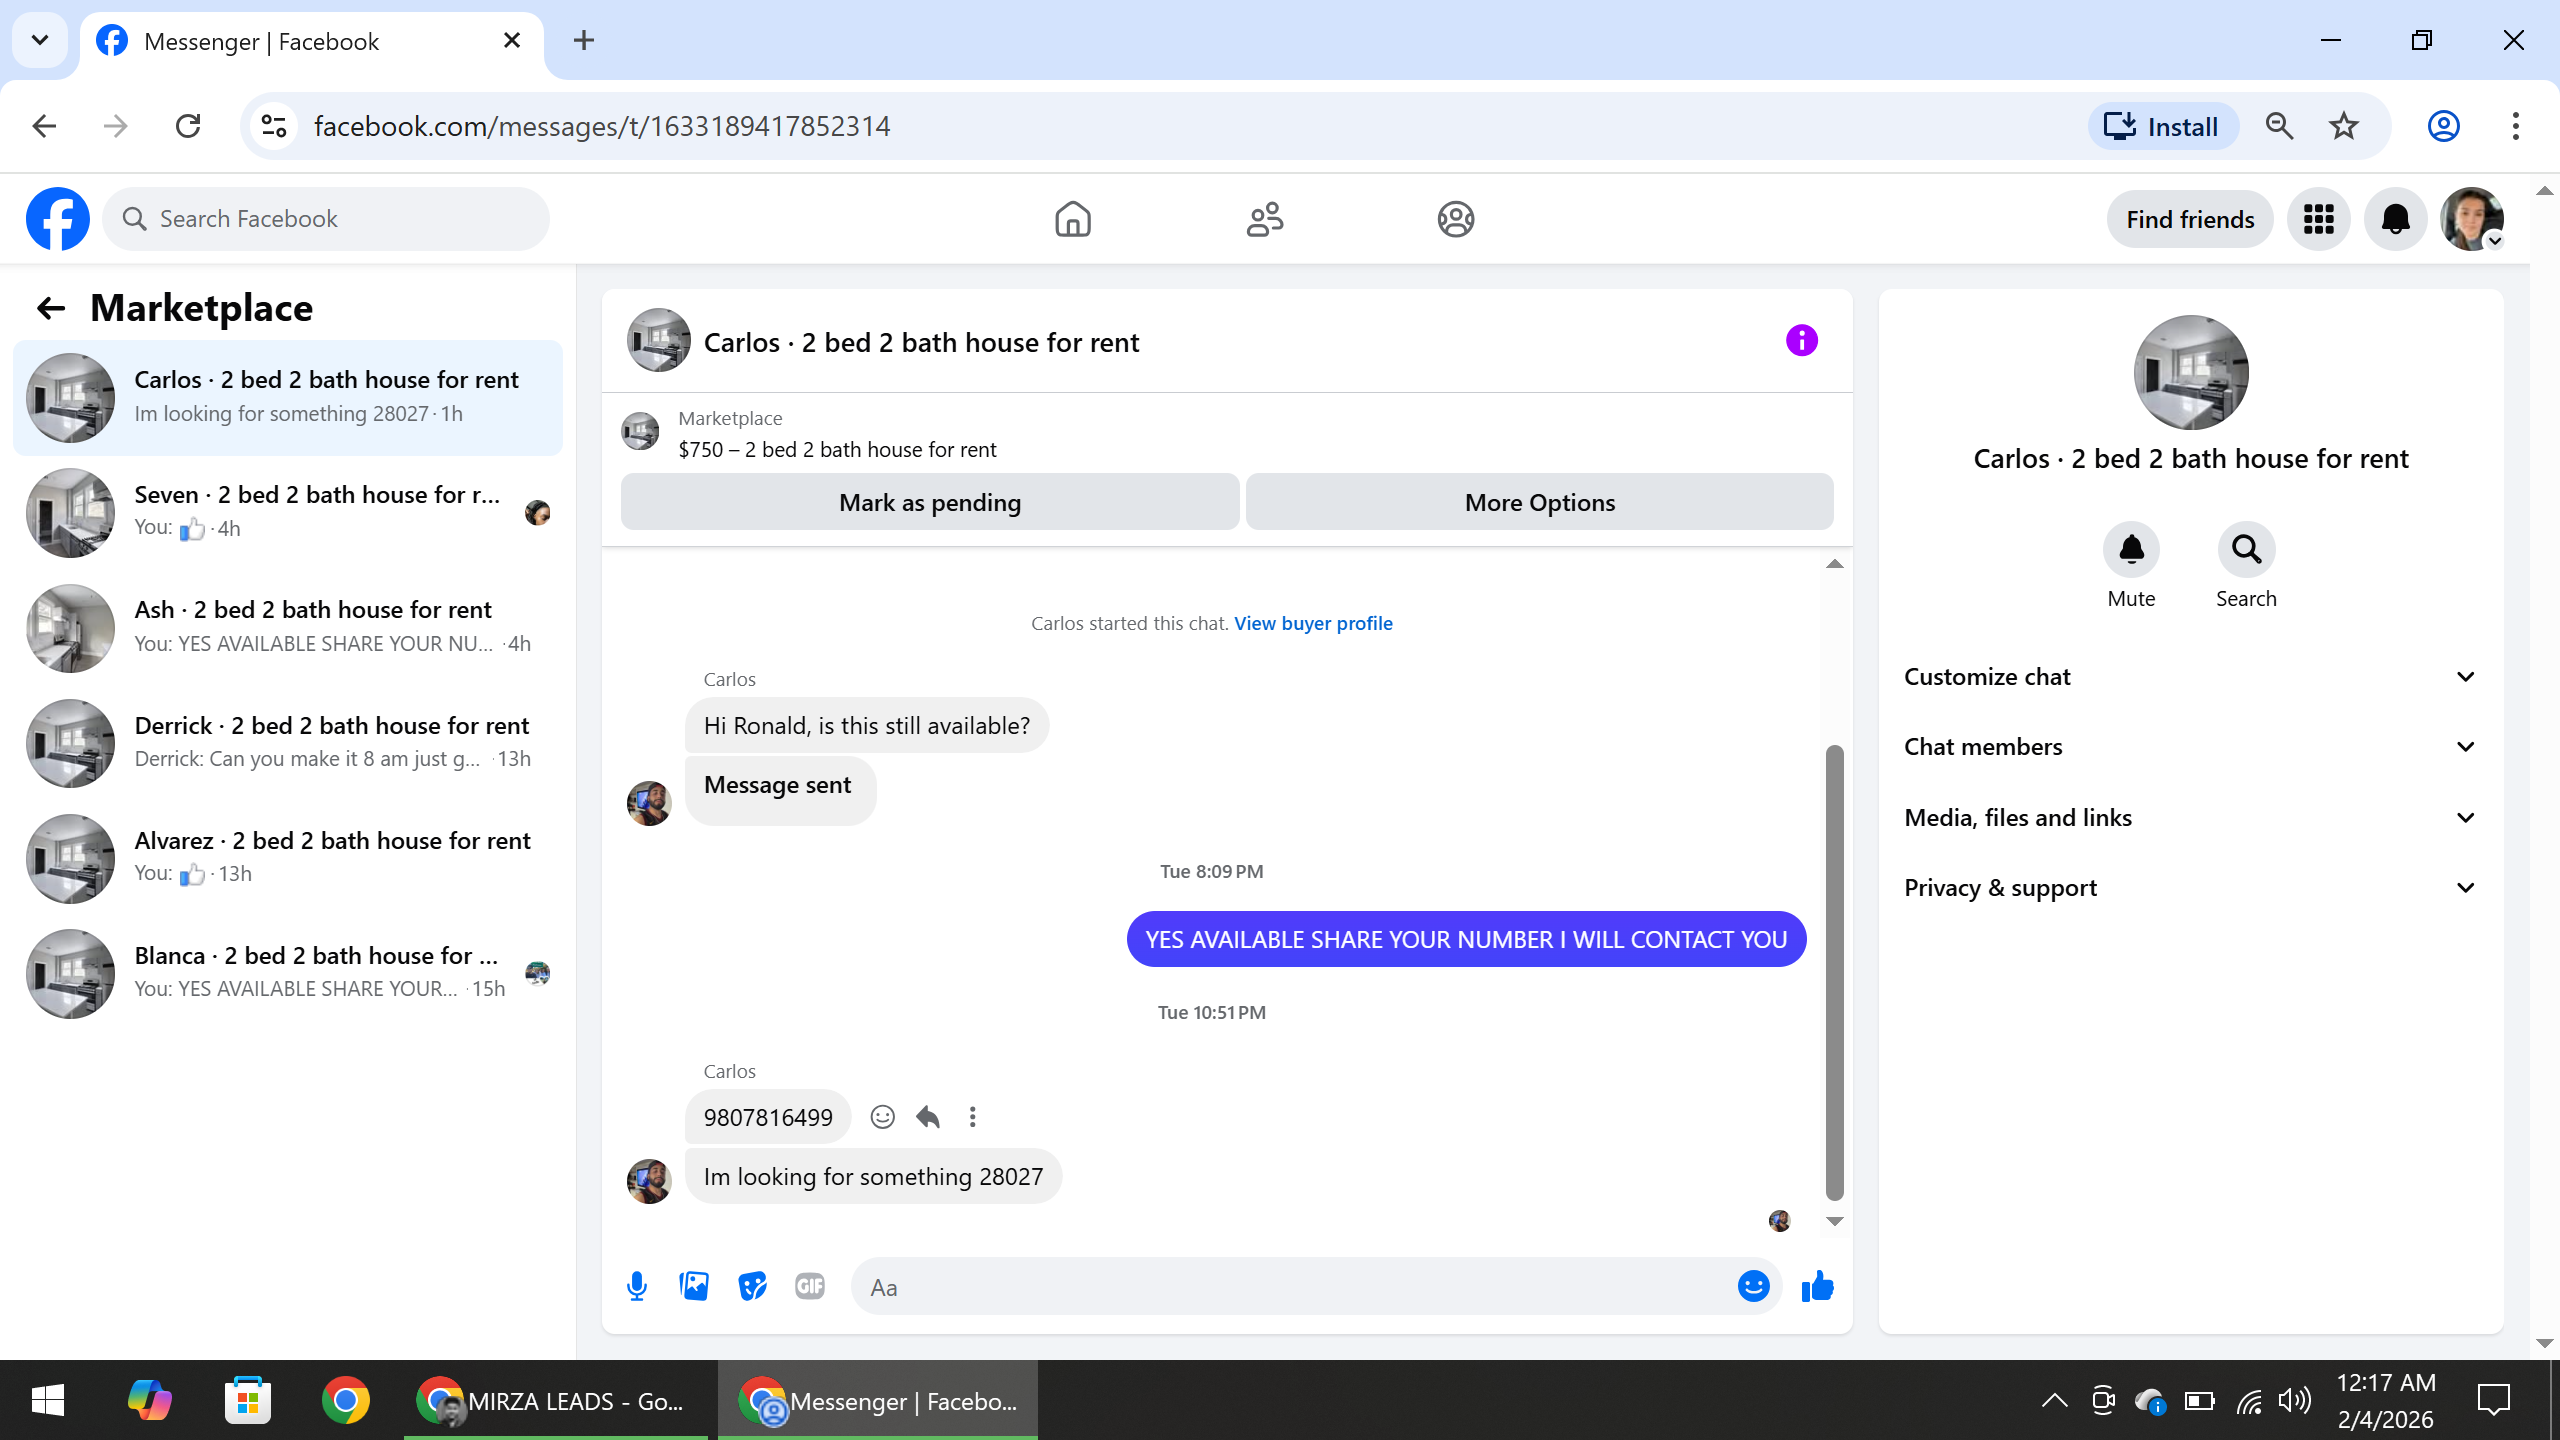
Task: Open the Facebook apps grid menu
Action: click(2318, 219)
